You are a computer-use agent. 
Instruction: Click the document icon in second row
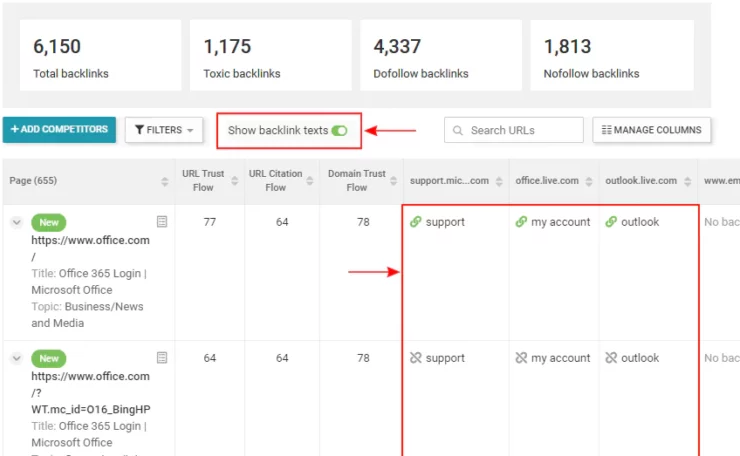coord(162,357)
